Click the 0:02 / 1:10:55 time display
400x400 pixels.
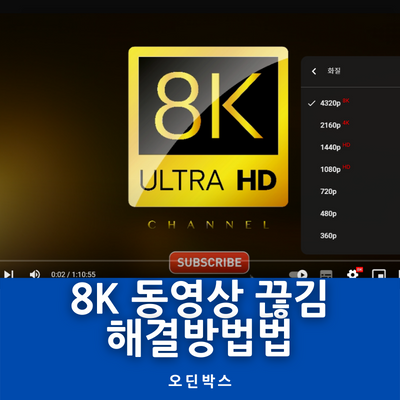(73, 274)
